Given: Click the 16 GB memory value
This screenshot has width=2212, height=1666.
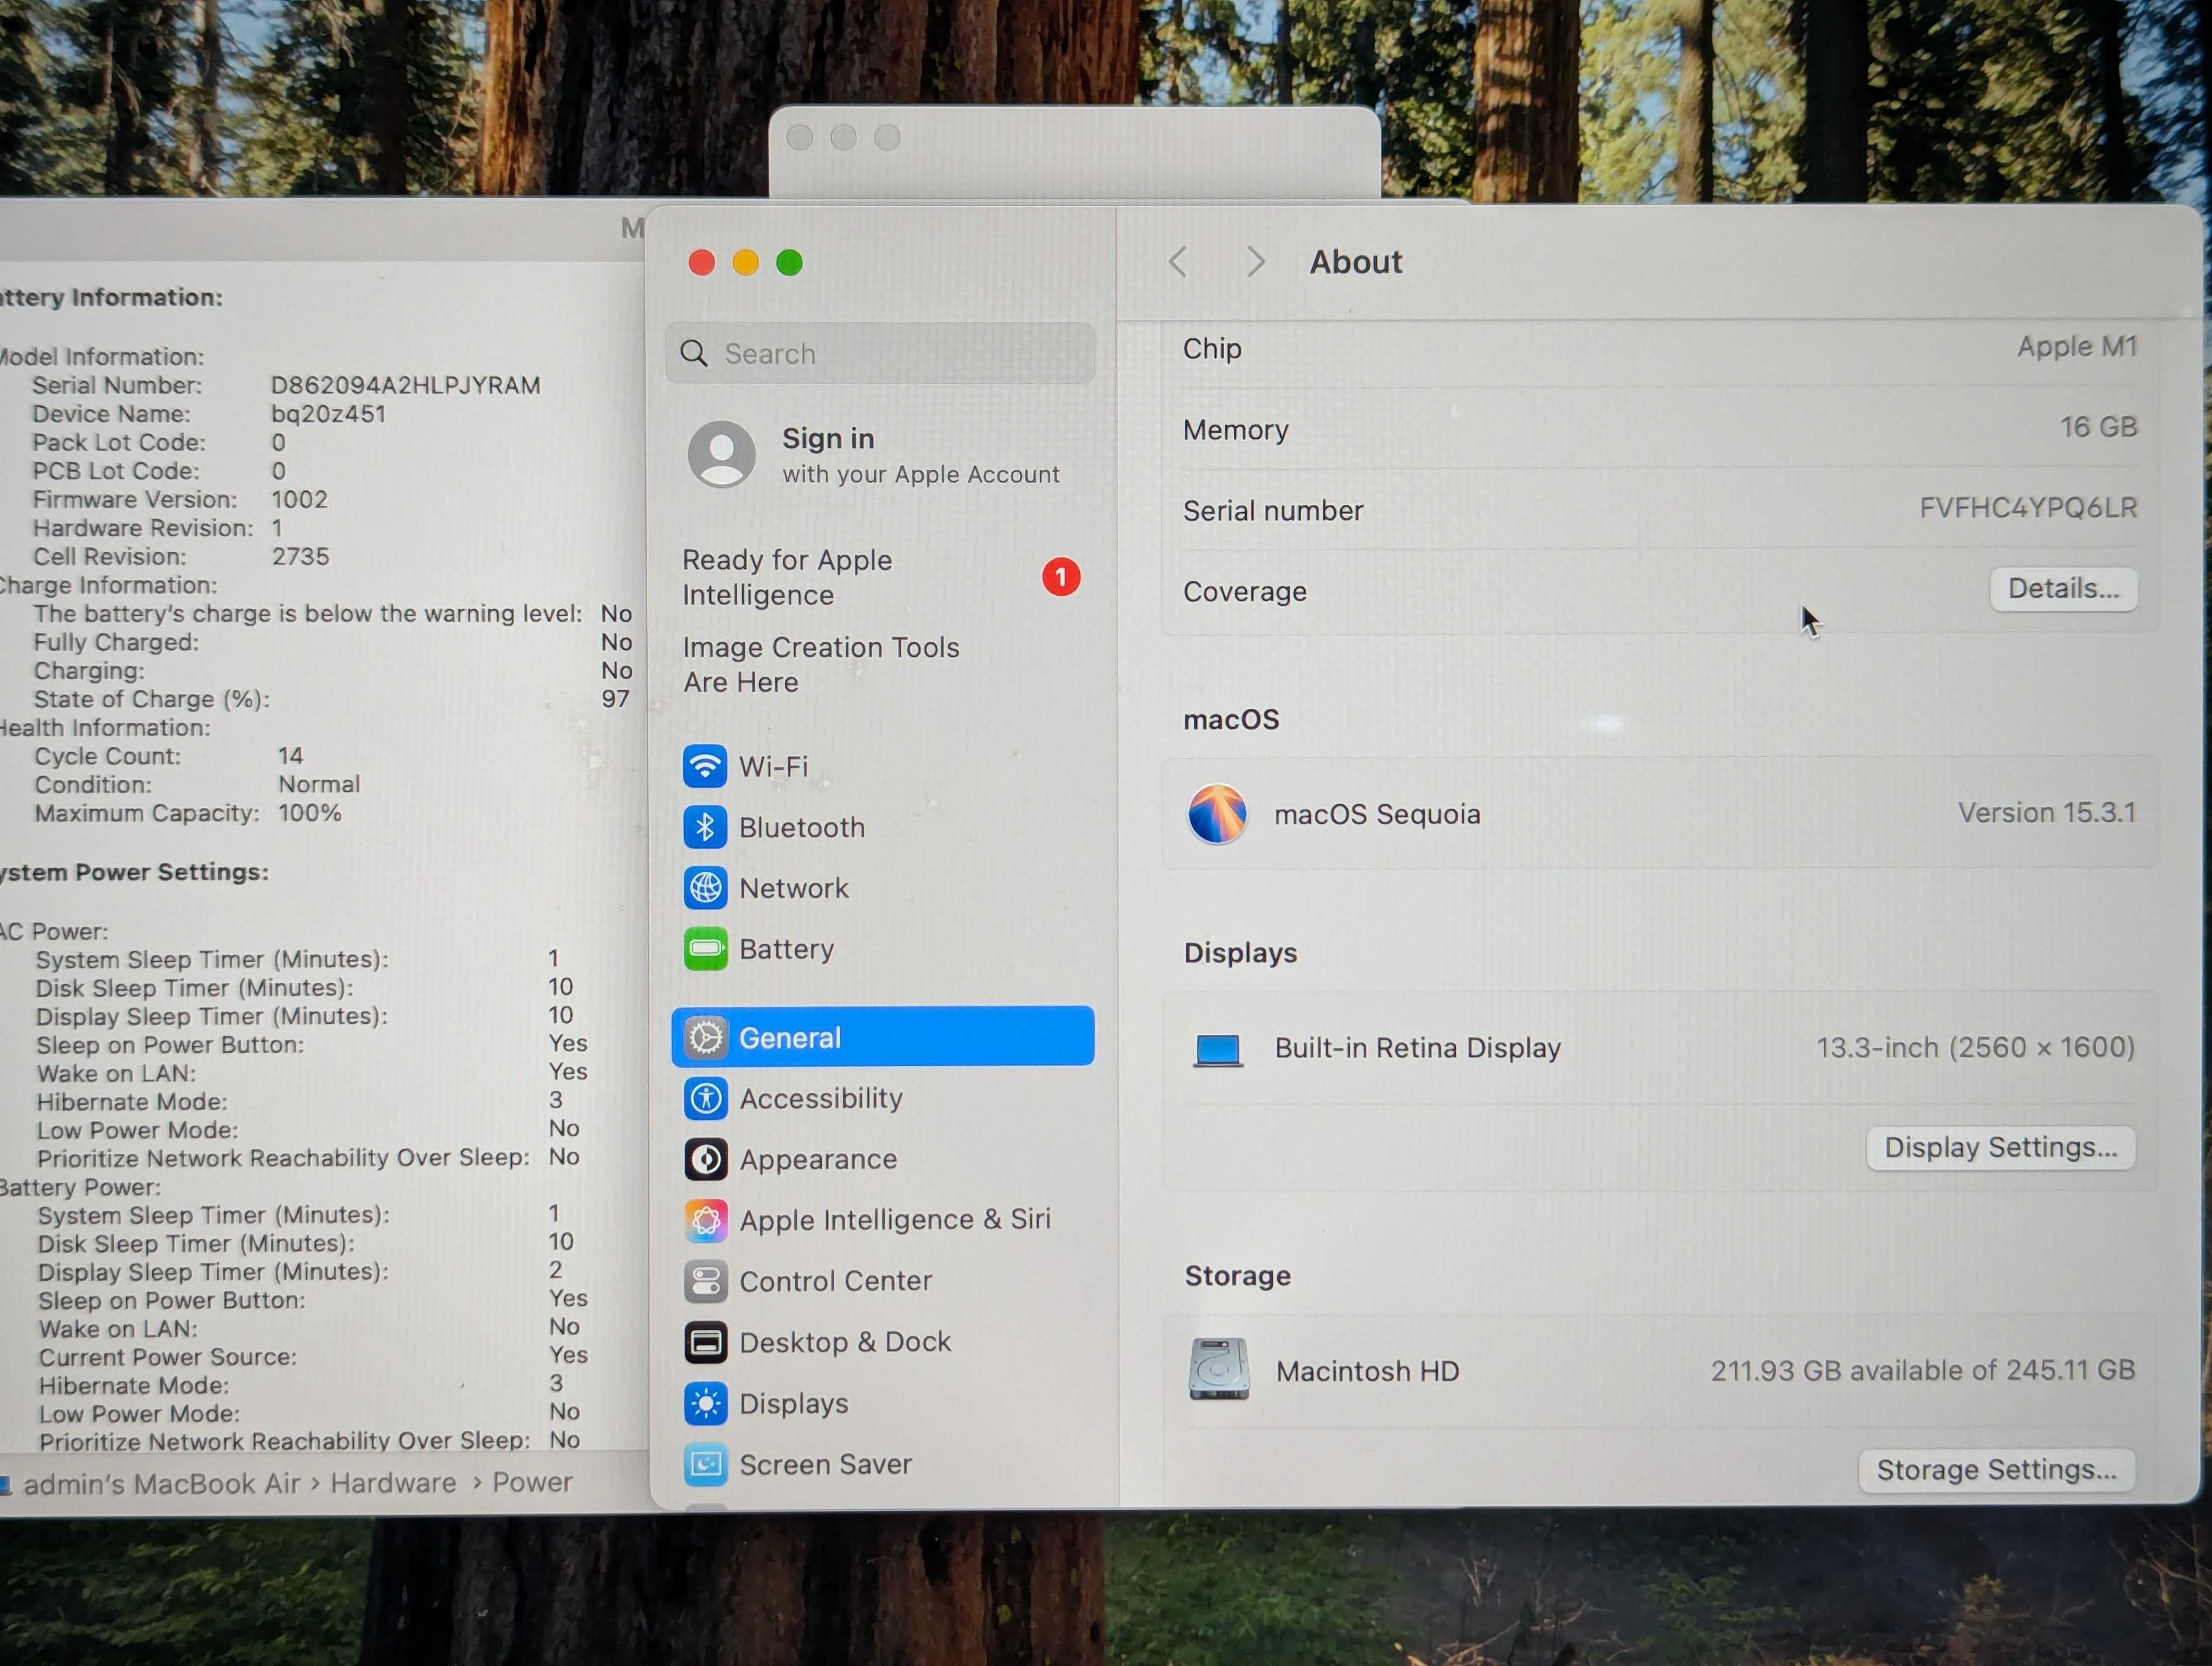Looking at the screenshot, I should [2098, 427].
